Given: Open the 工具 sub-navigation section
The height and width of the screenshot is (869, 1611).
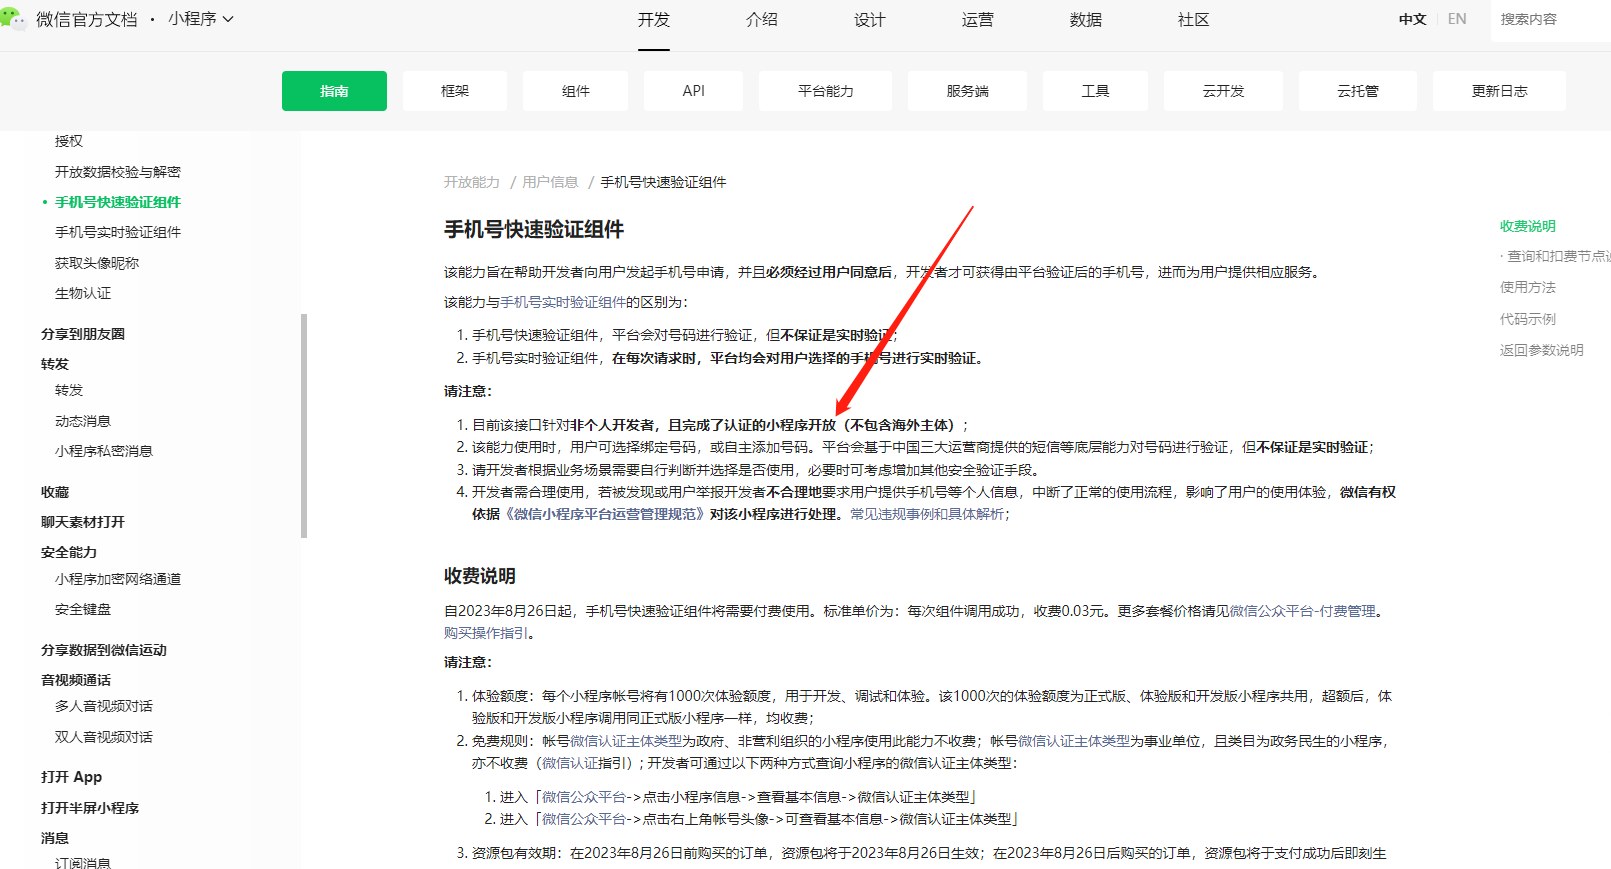Looking at the screenshot, I should click(x=1095, y=91).
